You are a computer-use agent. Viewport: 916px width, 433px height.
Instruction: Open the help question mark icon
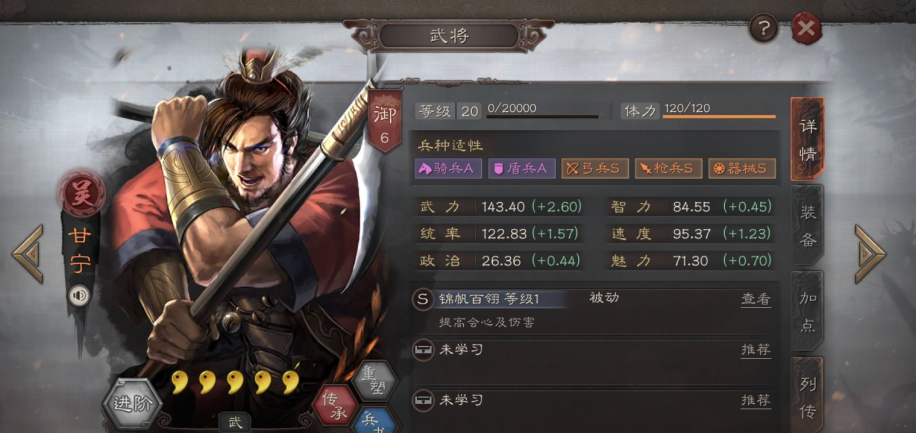pos(764,27)
